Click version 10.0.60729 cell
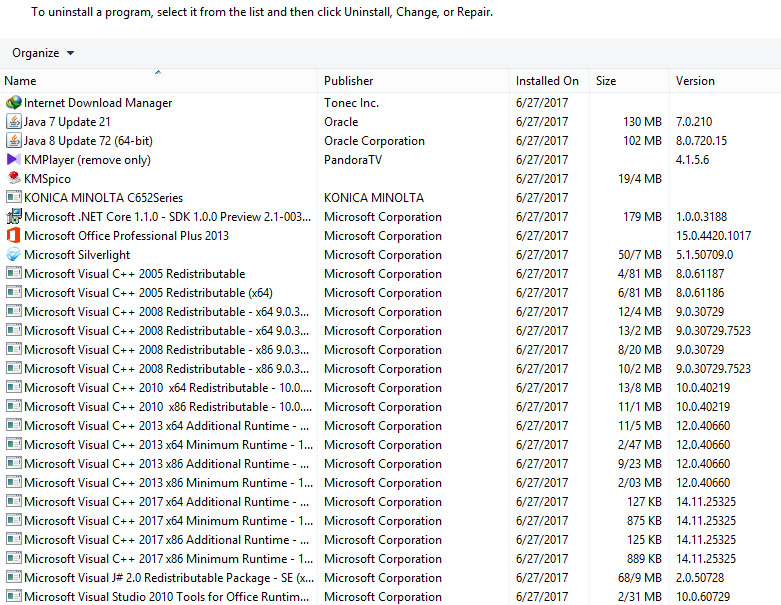Screen dimensions: 781x605 (703, 597)
